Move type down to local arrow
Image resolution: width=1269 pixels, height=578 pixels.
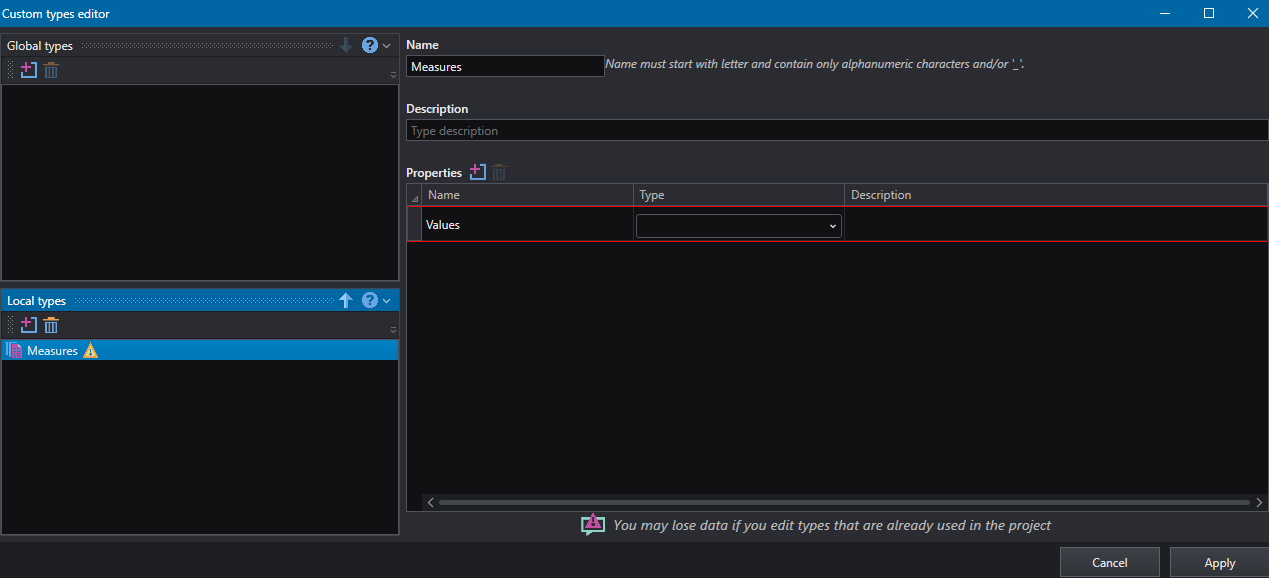click(x=346, y=45)
